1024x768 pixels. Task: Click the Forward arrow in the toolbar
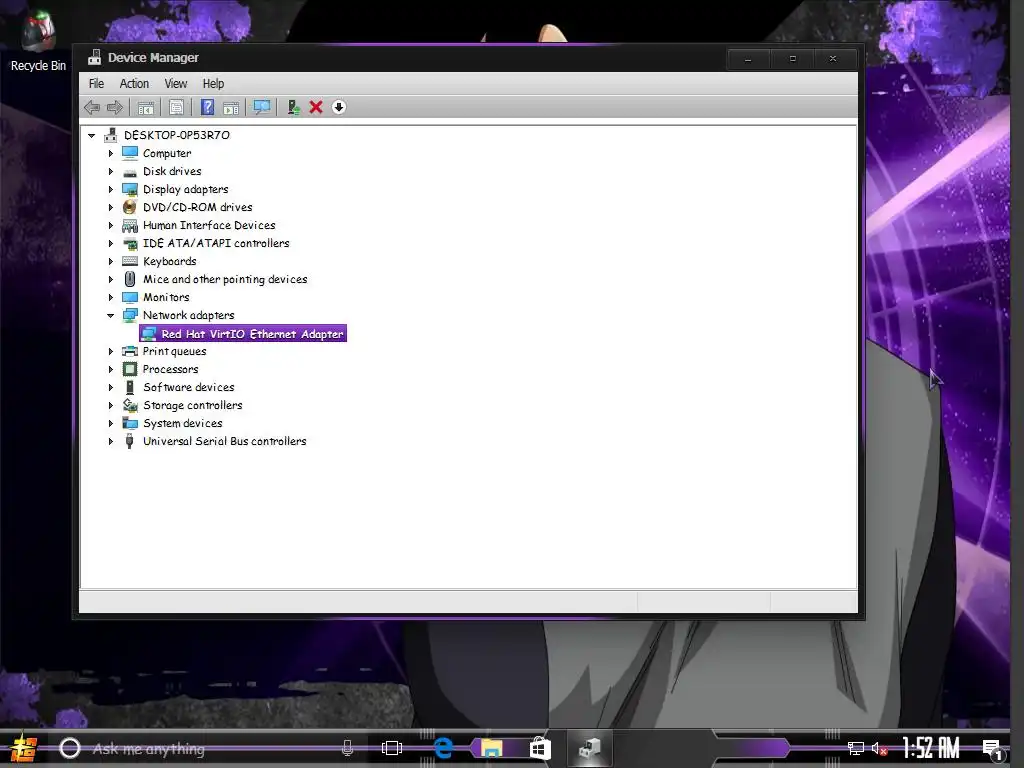115,107
